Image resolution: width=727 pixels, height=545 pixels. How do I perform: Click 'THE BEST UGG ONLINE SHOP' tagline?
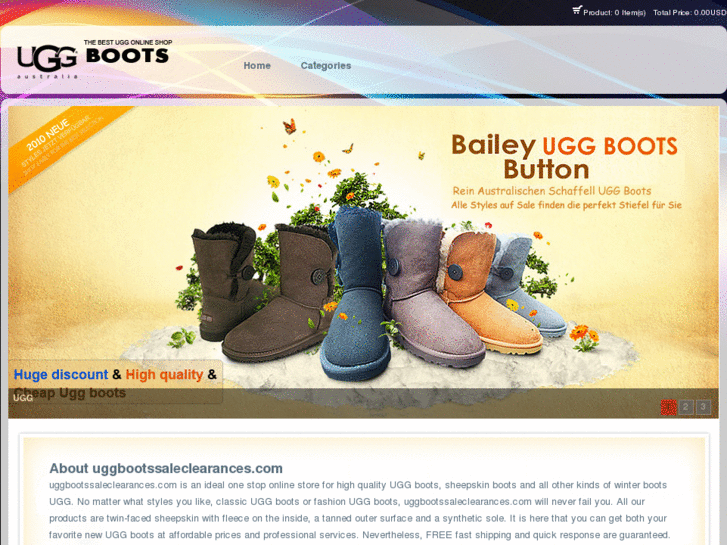pyautogui.click(x=128, y=42)
